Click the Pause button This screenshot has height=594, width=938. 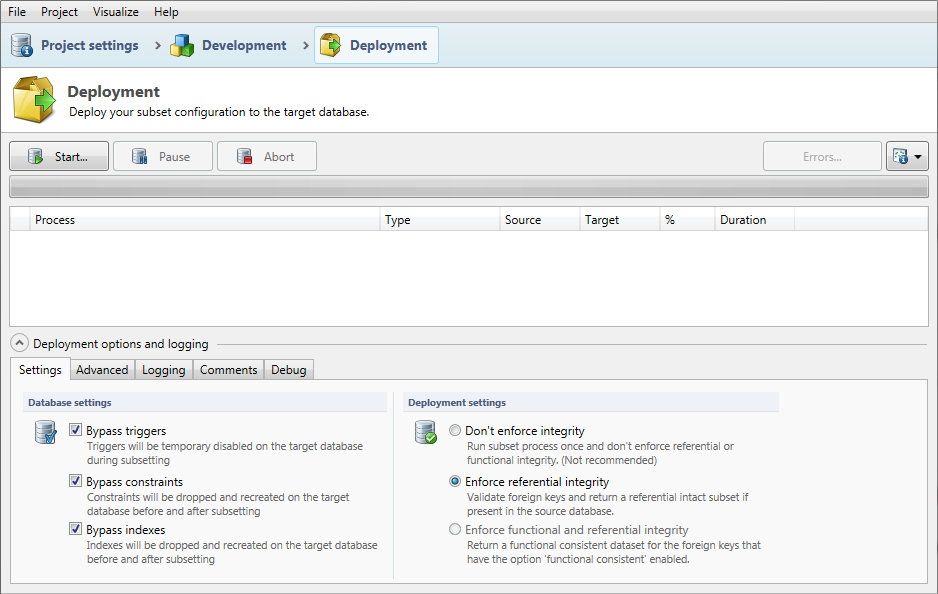[163, 156]
